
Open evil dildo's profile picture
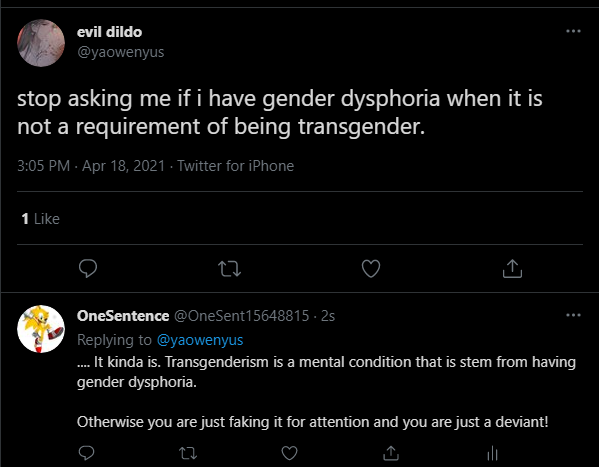(x=41, y=43)
